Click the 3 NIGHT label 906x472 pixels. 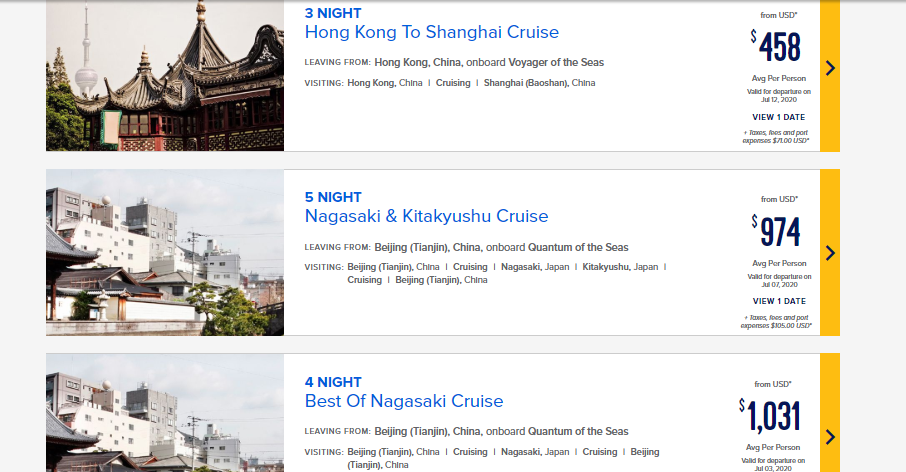333,13
